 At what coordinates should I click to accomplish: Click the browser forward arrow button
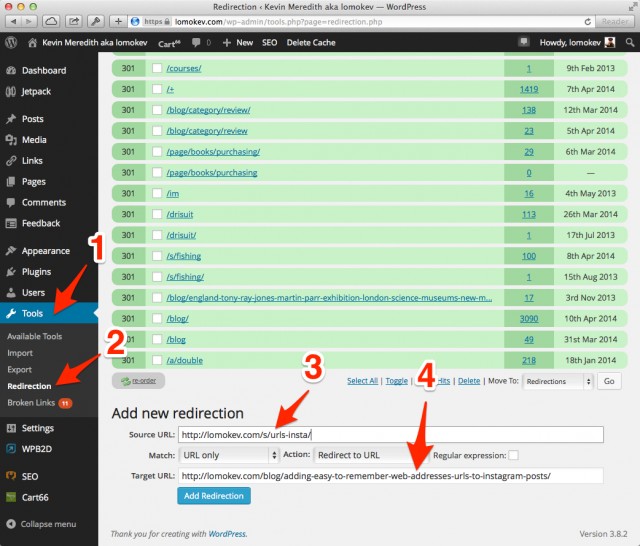coord(29,21)
